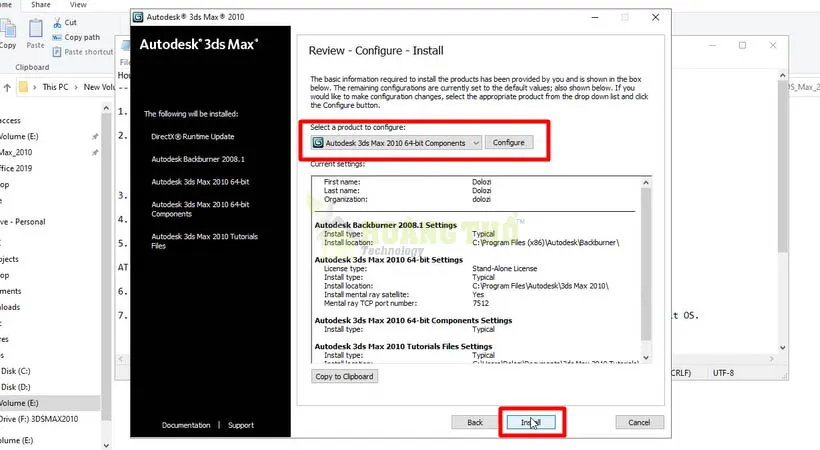Image resolution: width=820 pixels, height=450 pixels.
Task: Click 'Autodesk 3ds Max 2010 Tutorials Files' in list
Action: pyautogui.click(x=204, y=241)
